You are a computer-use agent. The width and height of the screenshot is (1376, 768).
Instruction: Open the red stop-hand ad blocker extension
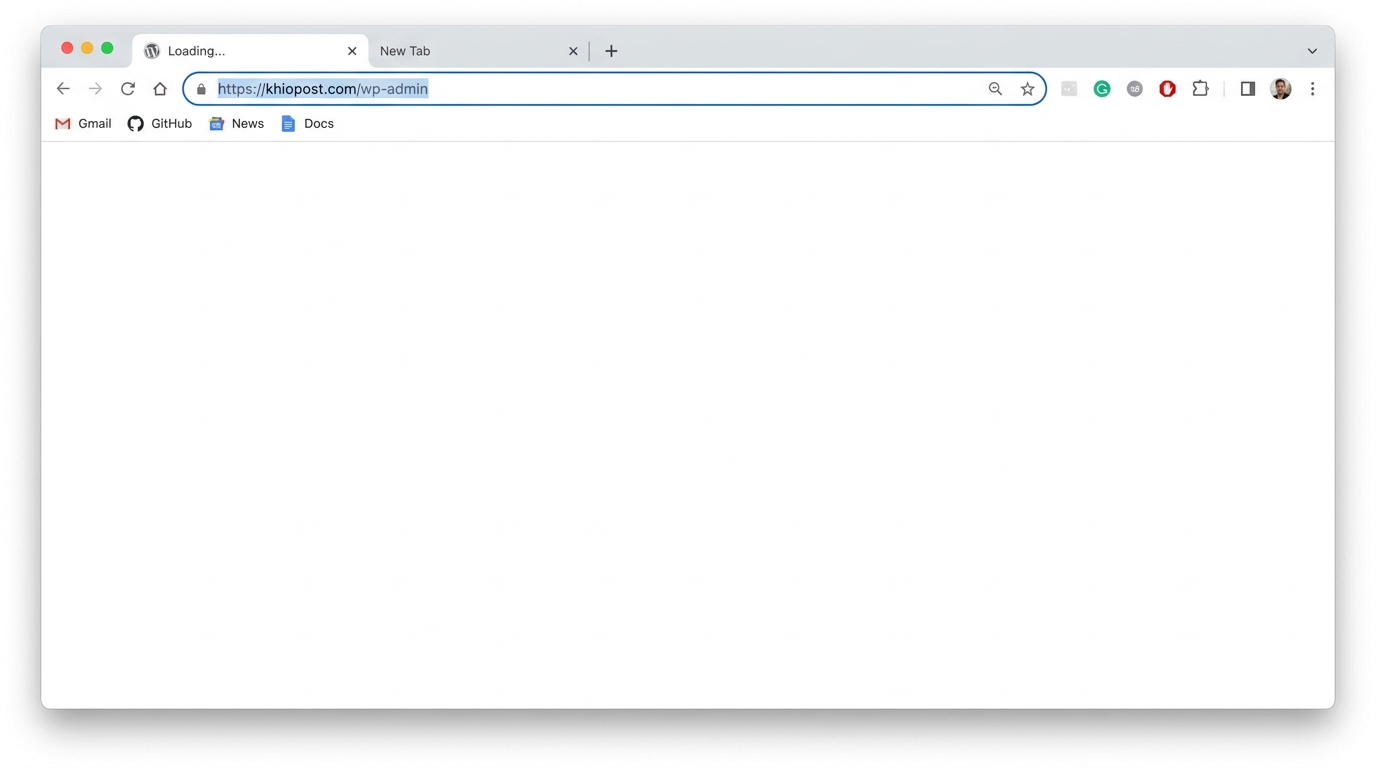click(x=1167, y=89)
